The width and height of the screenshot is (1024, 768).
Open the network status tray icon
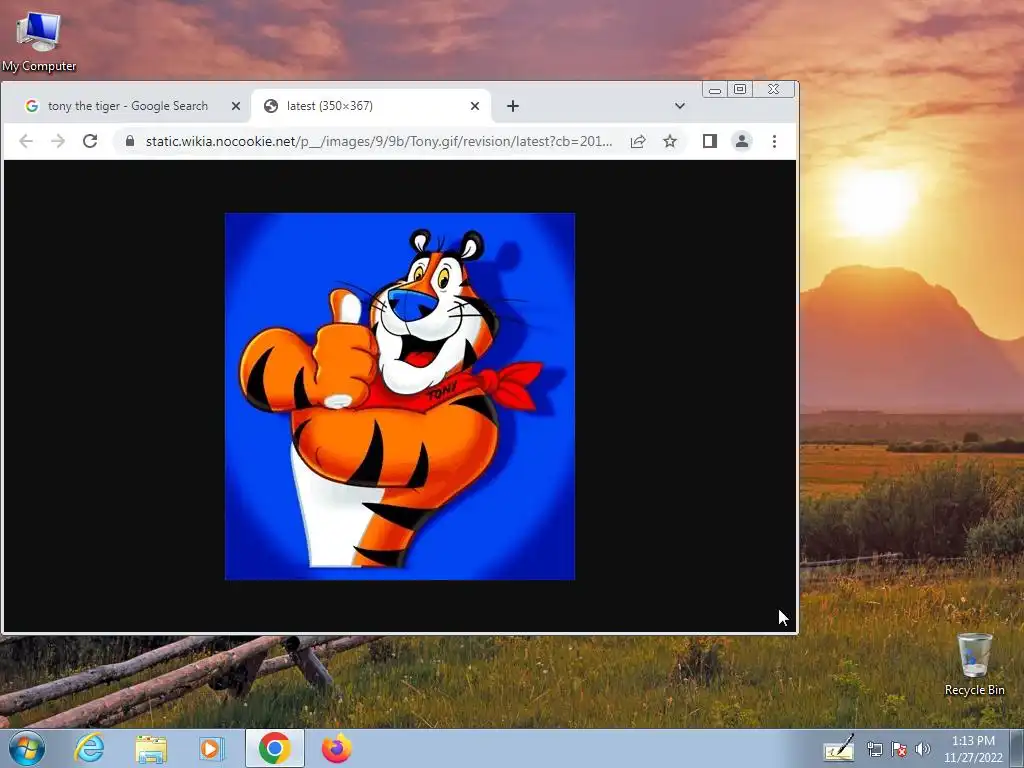[x=874, y=749]
